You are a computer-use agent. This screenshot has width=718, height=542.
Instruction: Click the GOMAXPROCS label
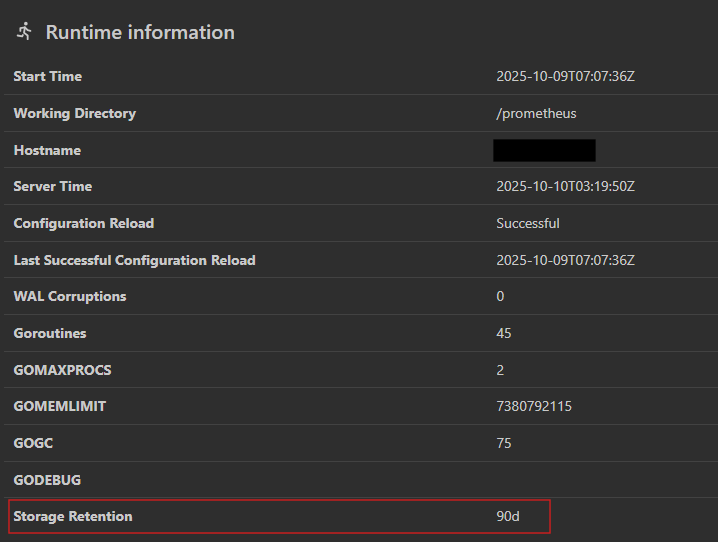coord(63,370)
